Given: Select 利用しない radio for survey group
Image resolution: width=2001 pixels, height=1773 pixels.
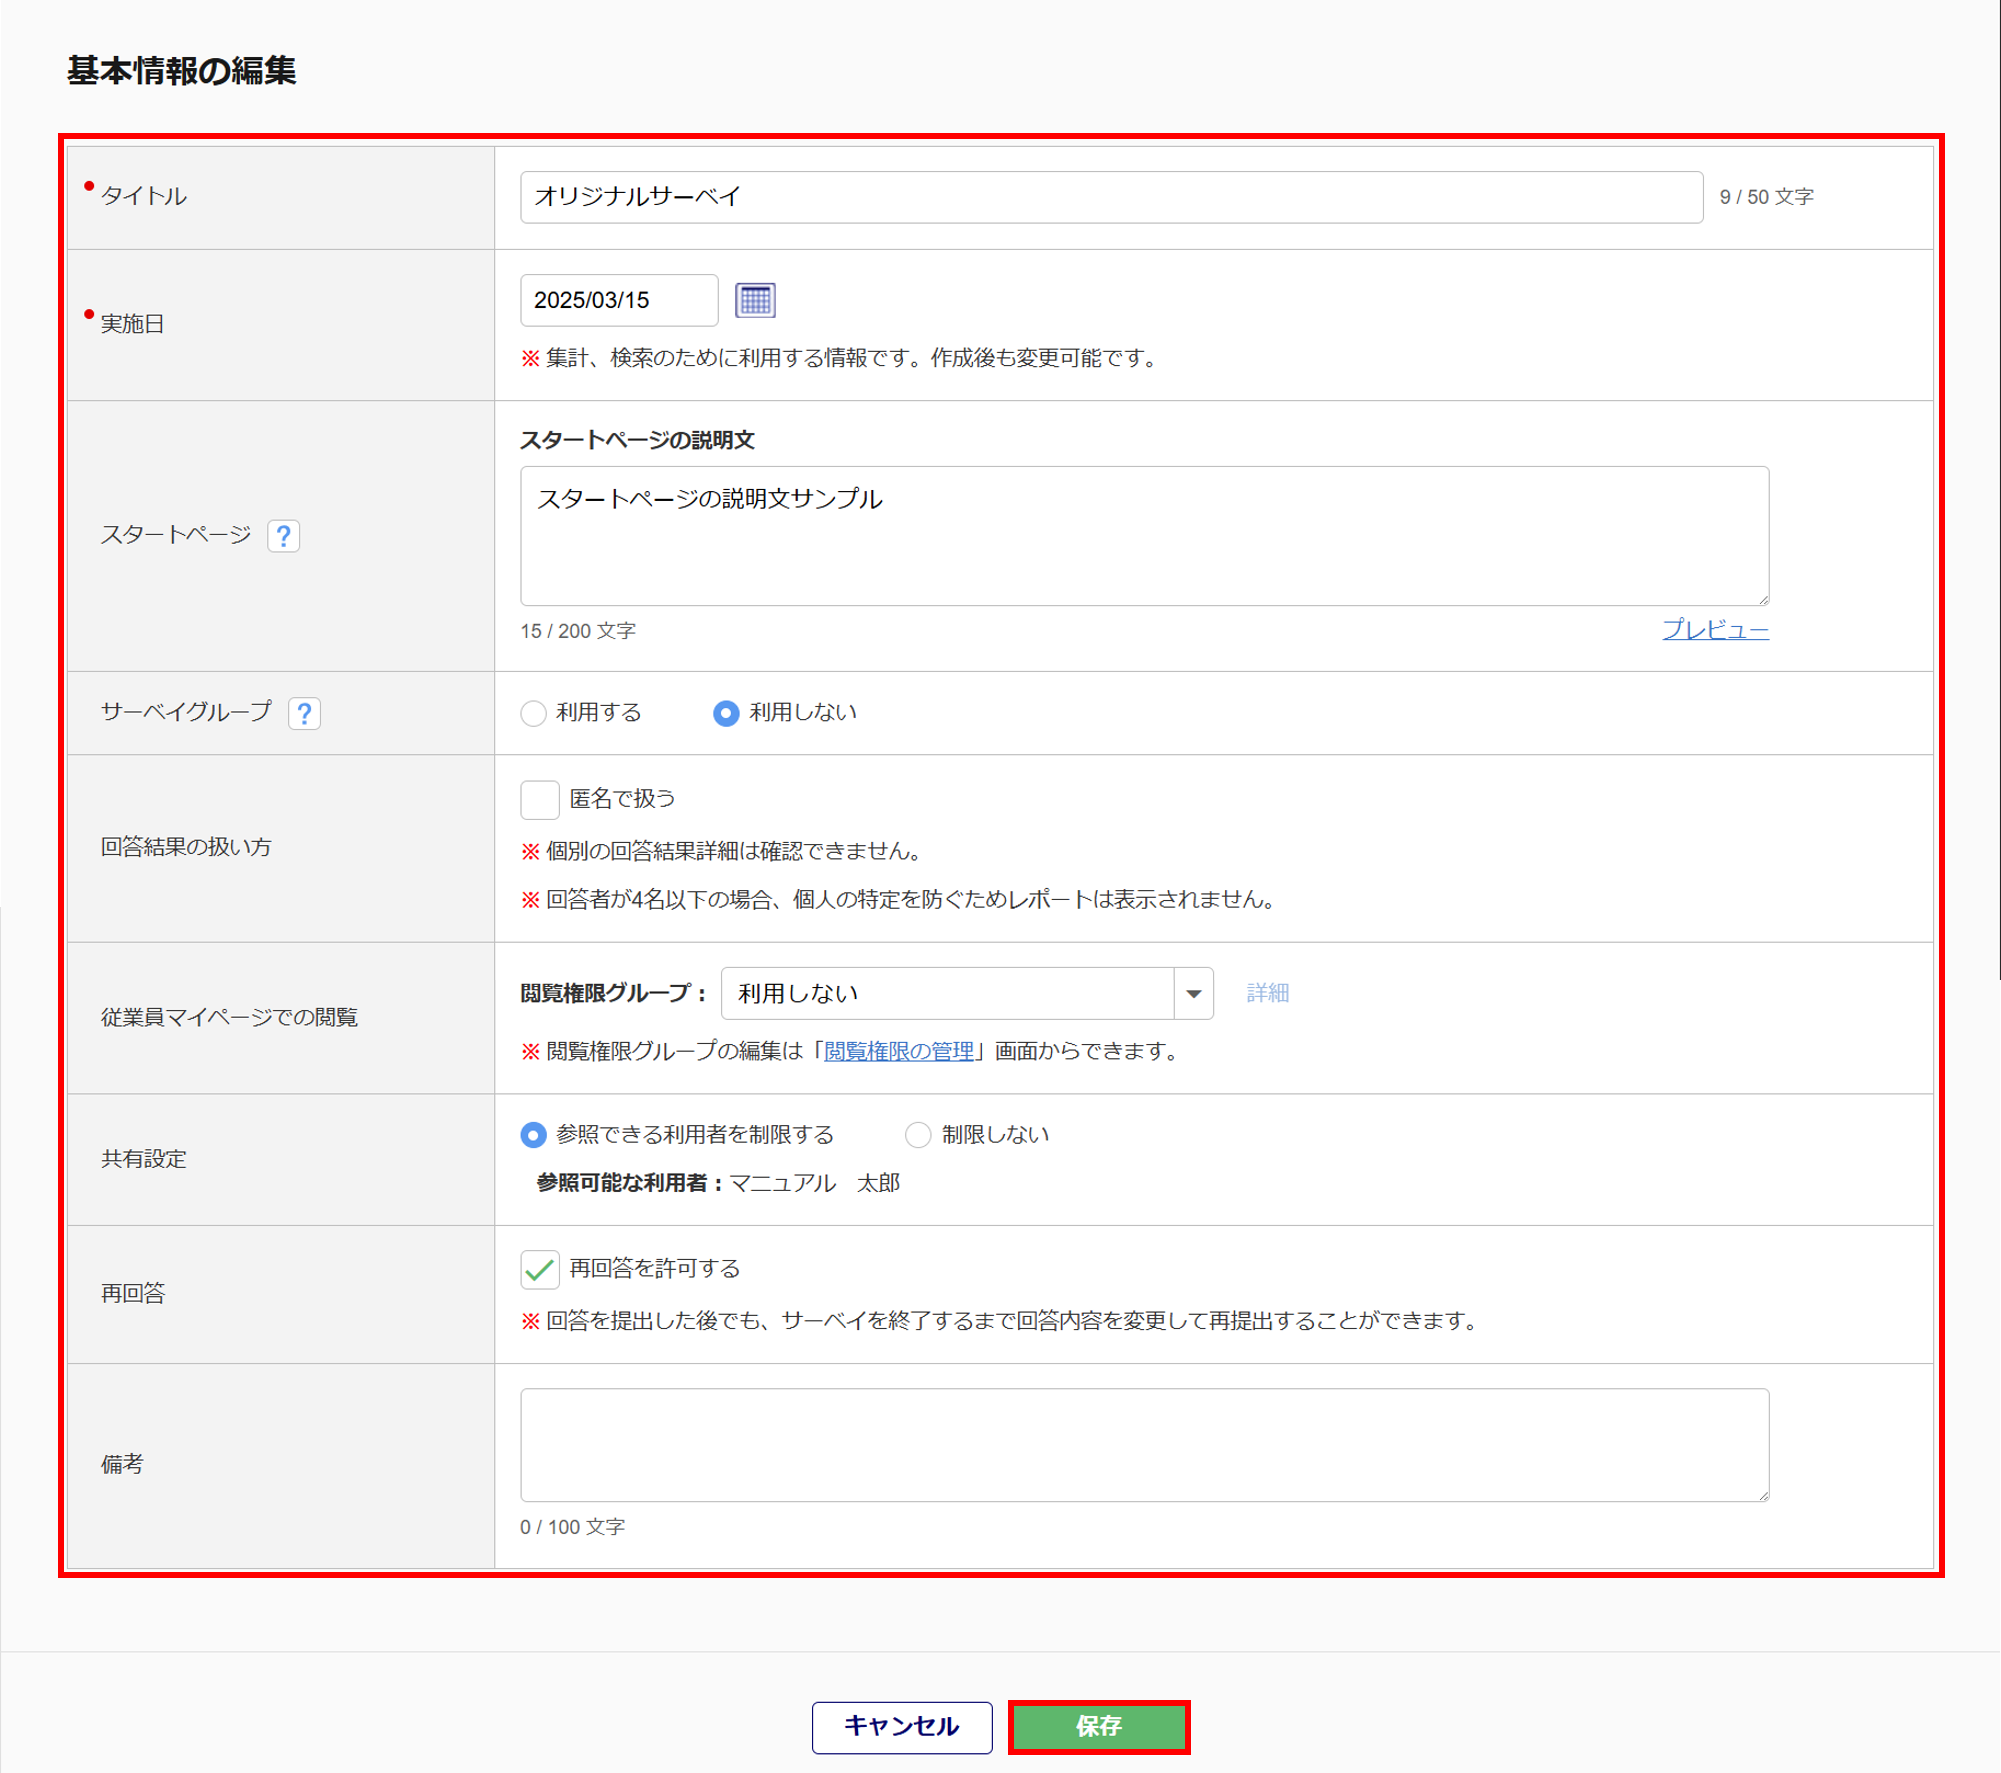Looking at the screenshot, I should click(726, 713).
